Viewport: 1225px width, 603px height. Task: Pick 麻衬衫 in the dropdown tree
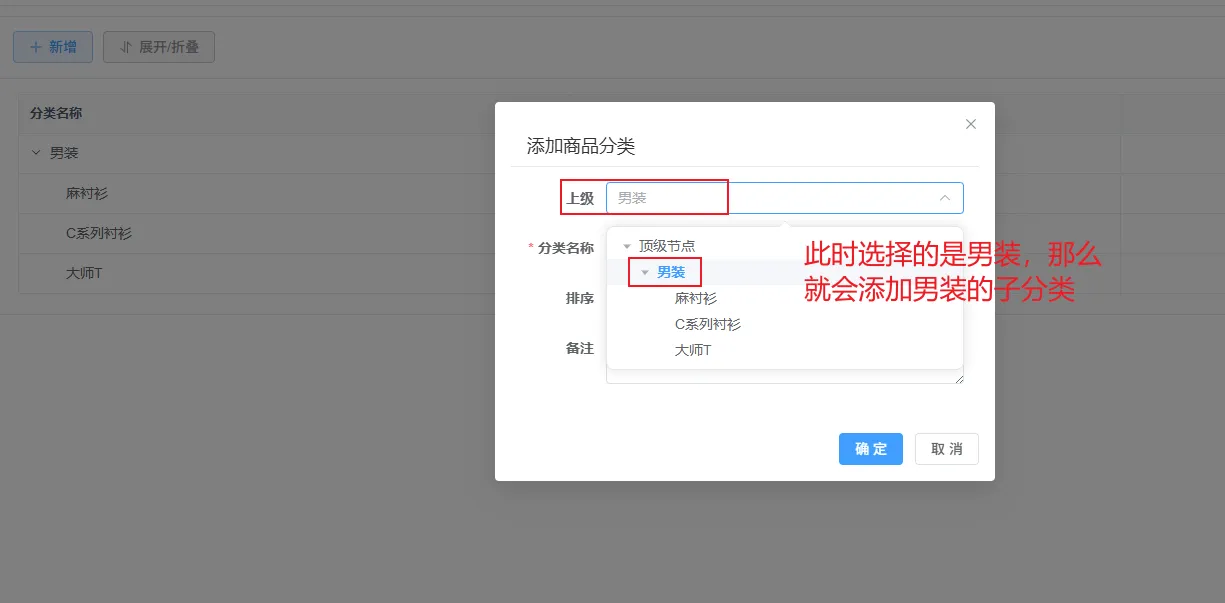pos(696,298)
